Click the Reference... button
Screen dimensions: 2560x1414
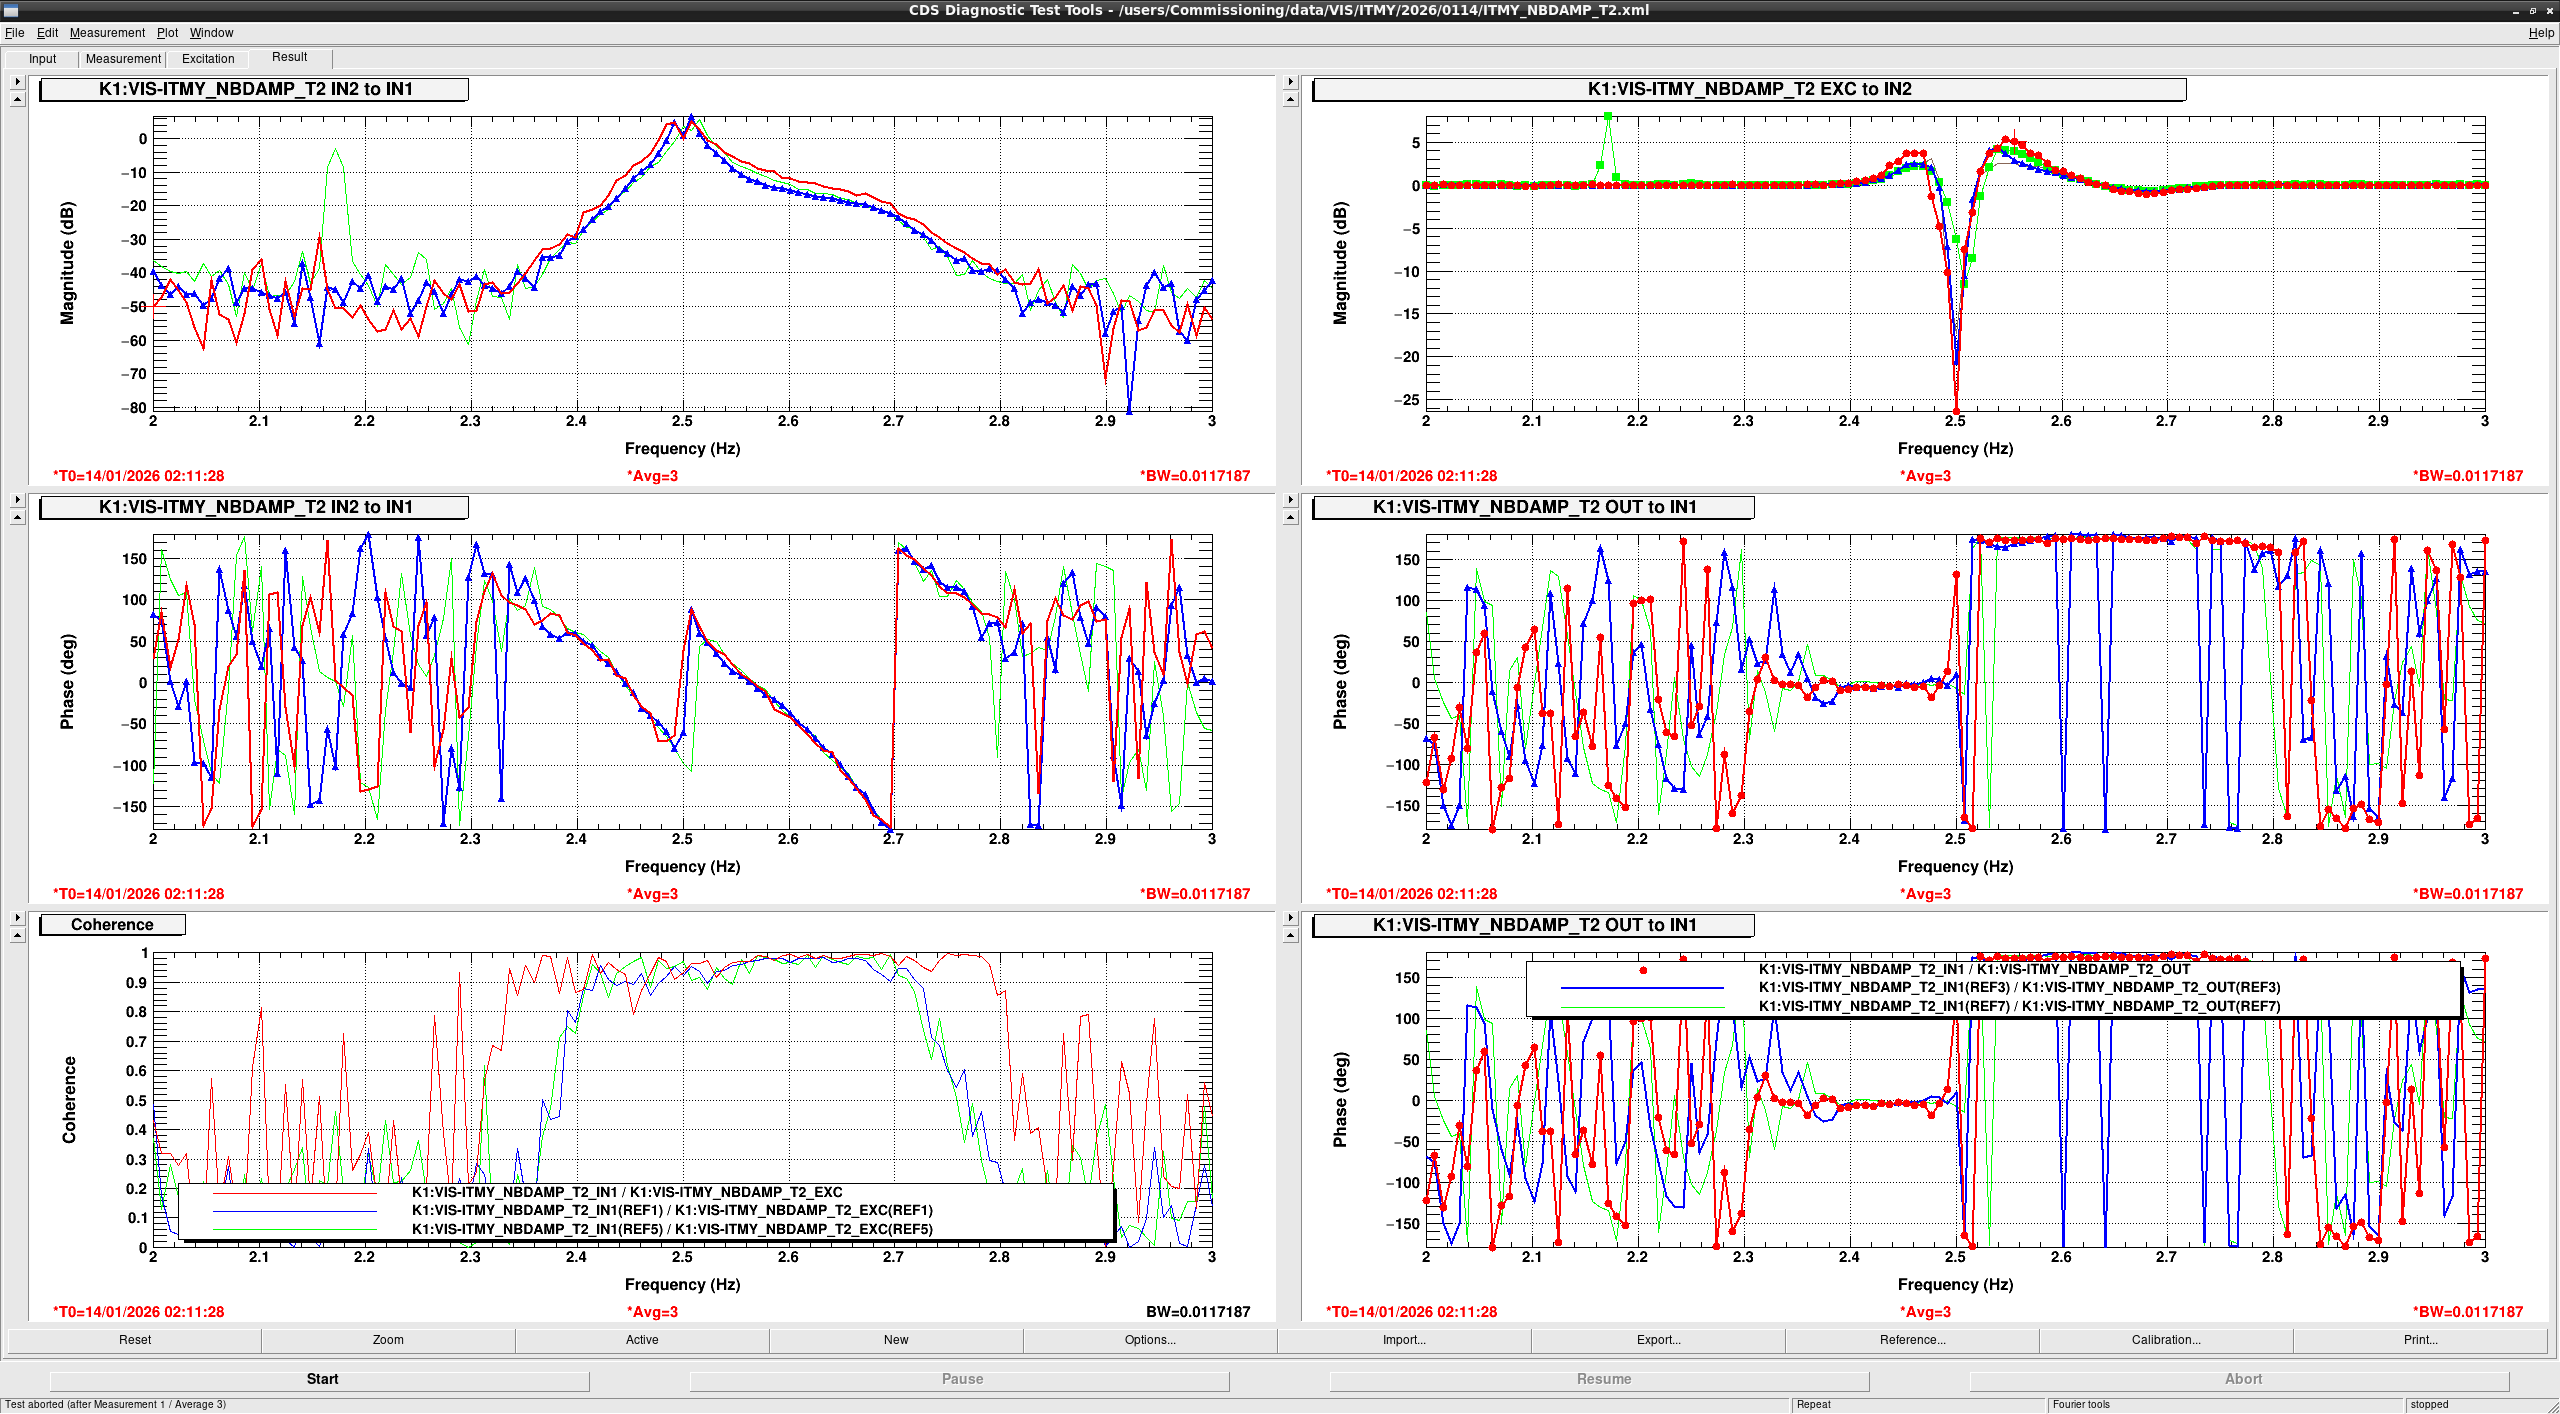click(1912, 1340)
